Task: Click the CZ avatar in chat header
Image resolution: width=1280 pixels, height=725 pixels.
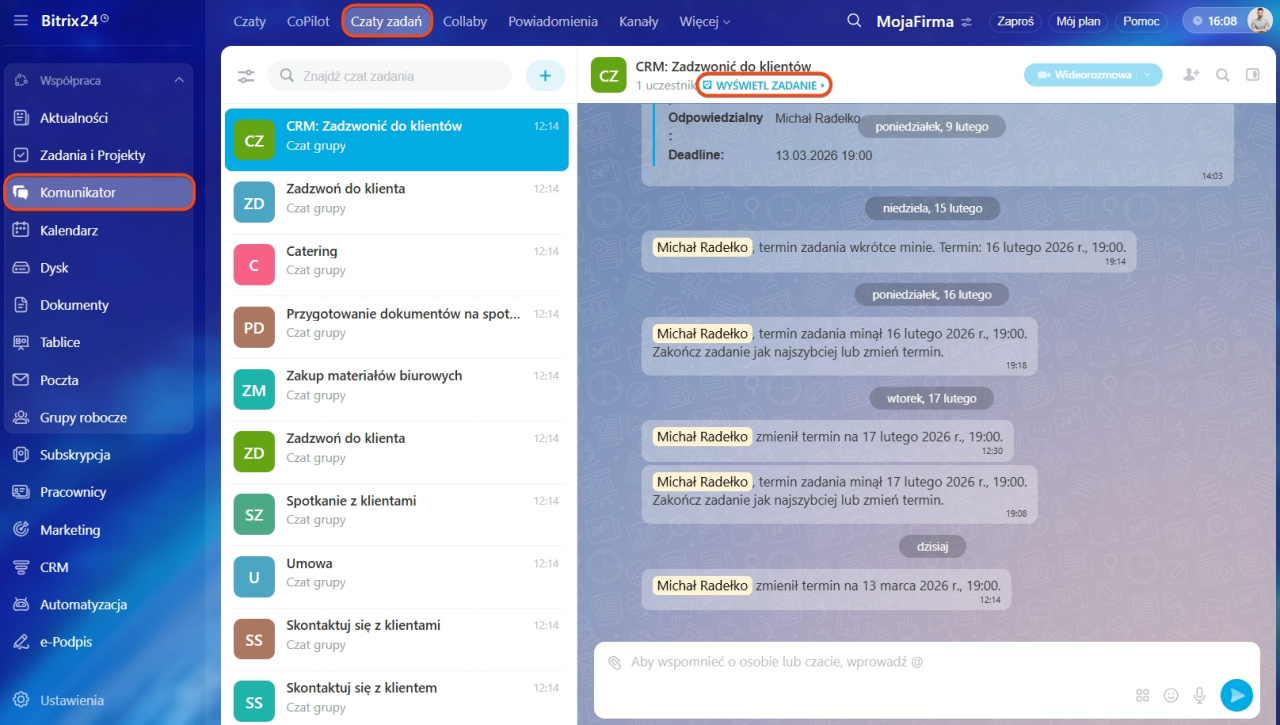Action: 608,75
